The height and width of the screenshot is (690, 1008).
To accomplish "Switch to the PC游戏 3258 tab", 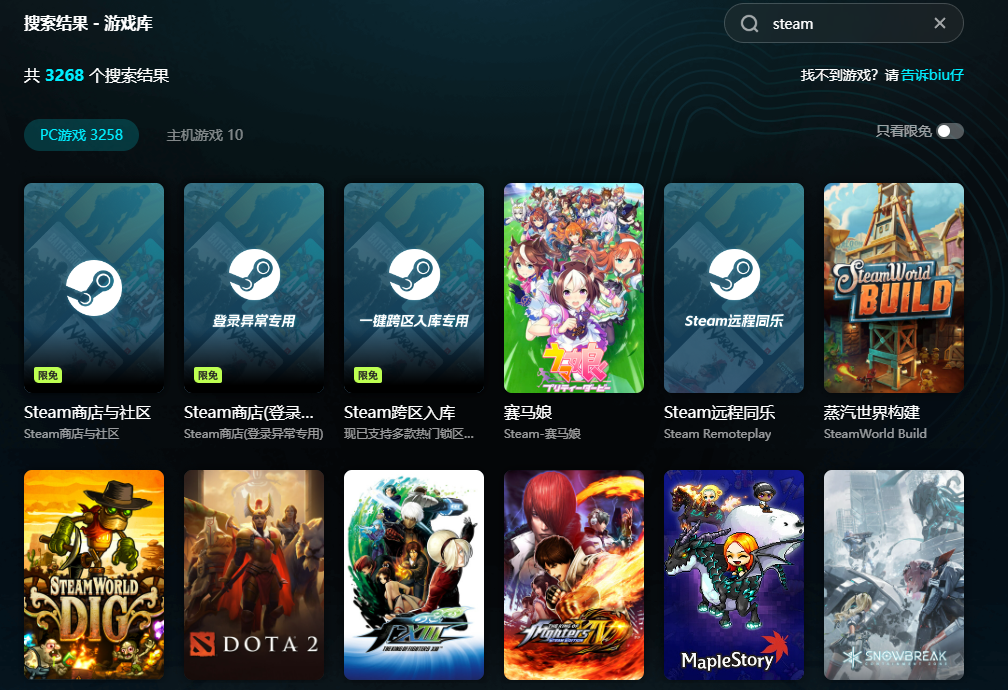I will (82, 135).
